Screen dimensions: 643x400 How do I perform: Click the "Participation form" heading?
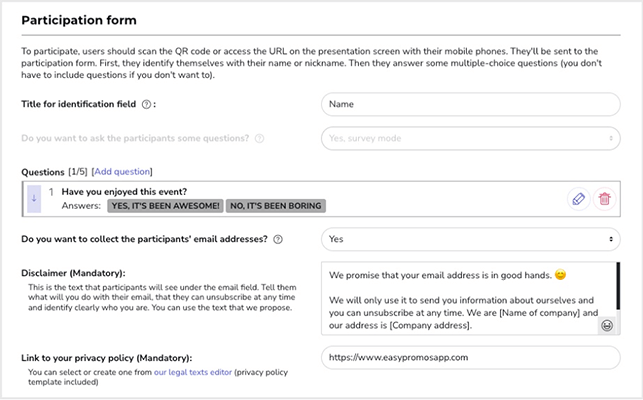click(79, 20)
